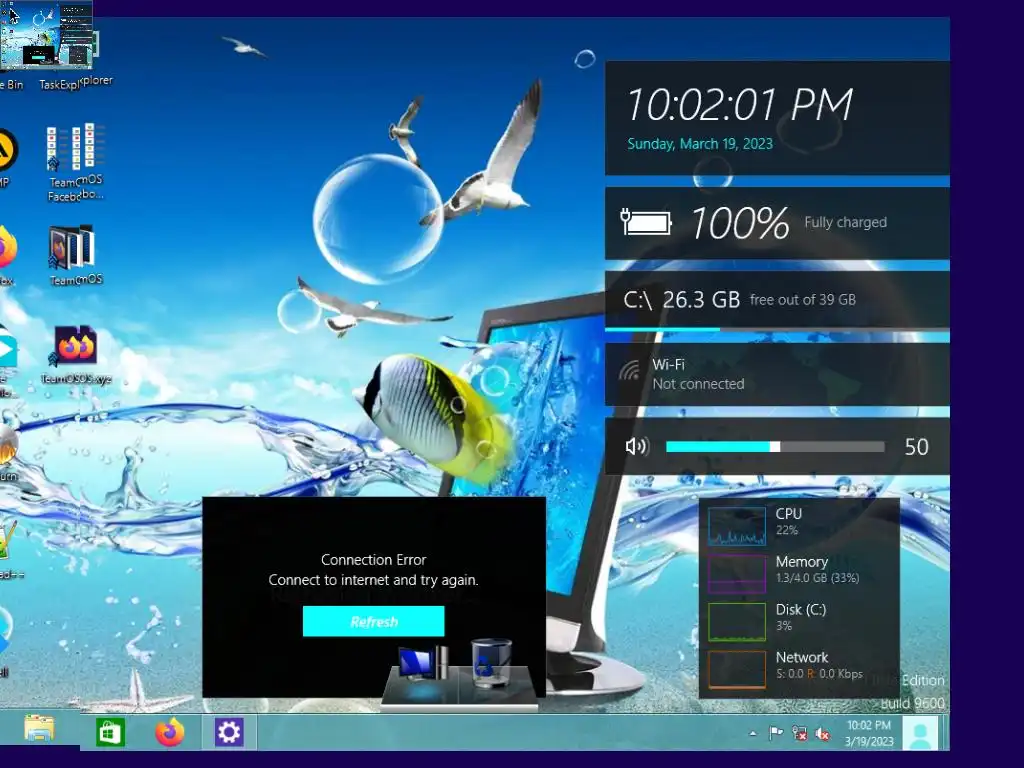This screenshot has height=768, width=1024.
Task: Click the volume slider bar at 50
Action: tap(775, 447)
